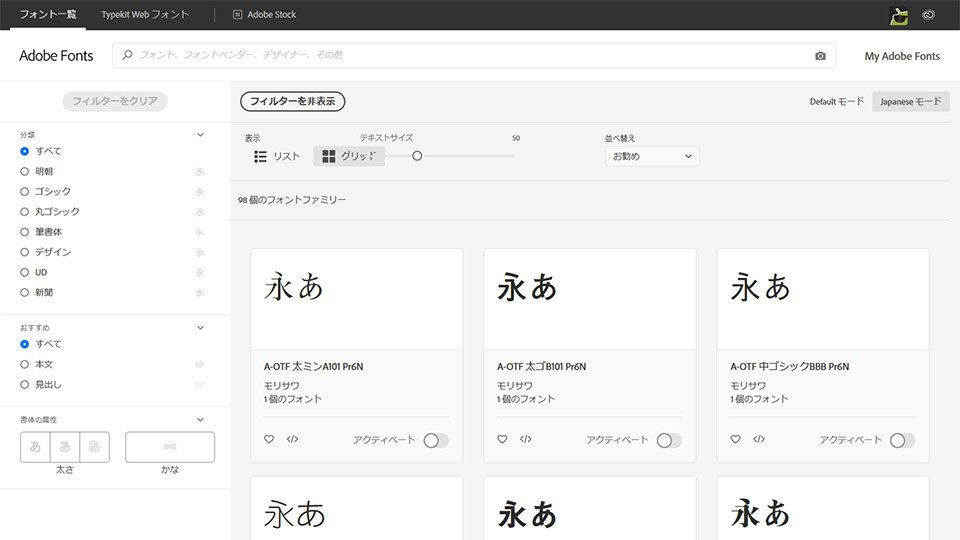Open the Typekit Web フォント tab

pyautogui.click(x=145, y=14)
